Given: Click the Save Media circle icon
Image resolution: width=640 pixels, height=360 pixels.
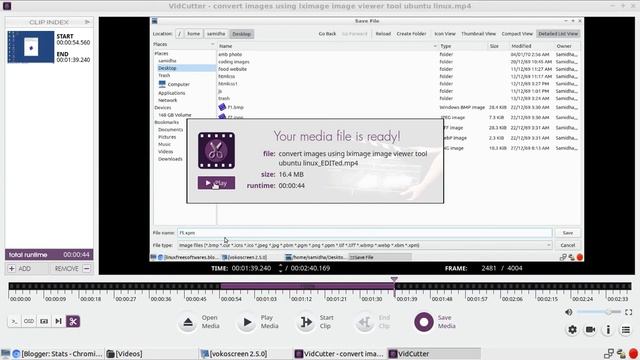Looking at the screenshot, I should (x=424, y=322).
